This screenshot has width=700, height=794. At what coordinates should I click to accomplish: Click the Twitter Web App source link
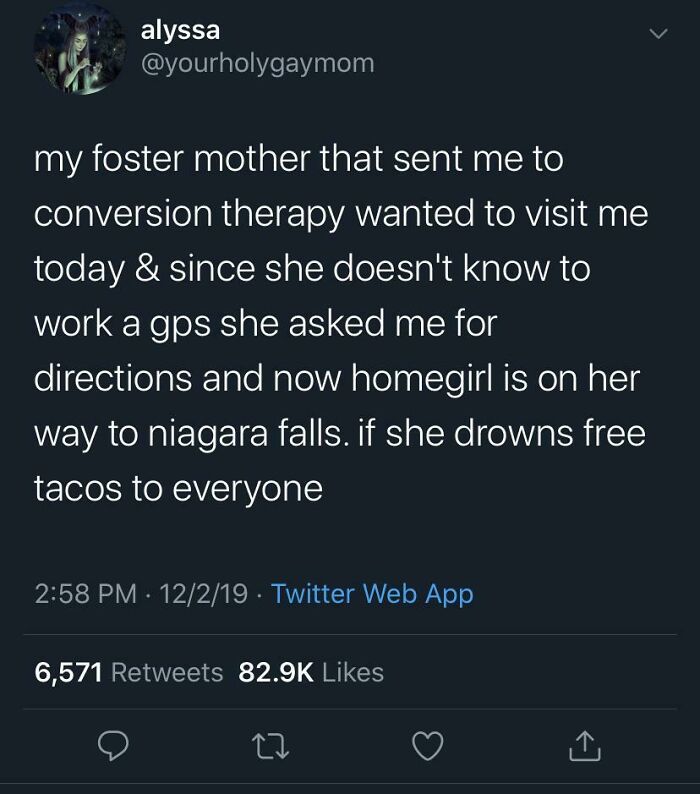[372, 594]
